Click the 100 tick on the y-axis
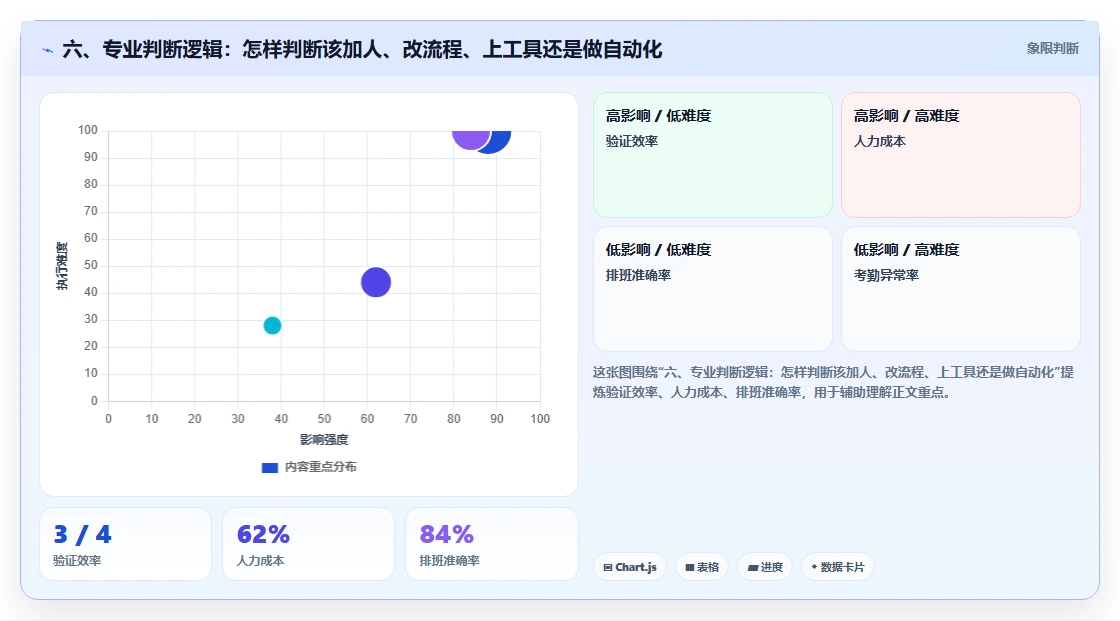Viewport: 1120px width, 621px height. pyautogui.click(x=88, y=130)
